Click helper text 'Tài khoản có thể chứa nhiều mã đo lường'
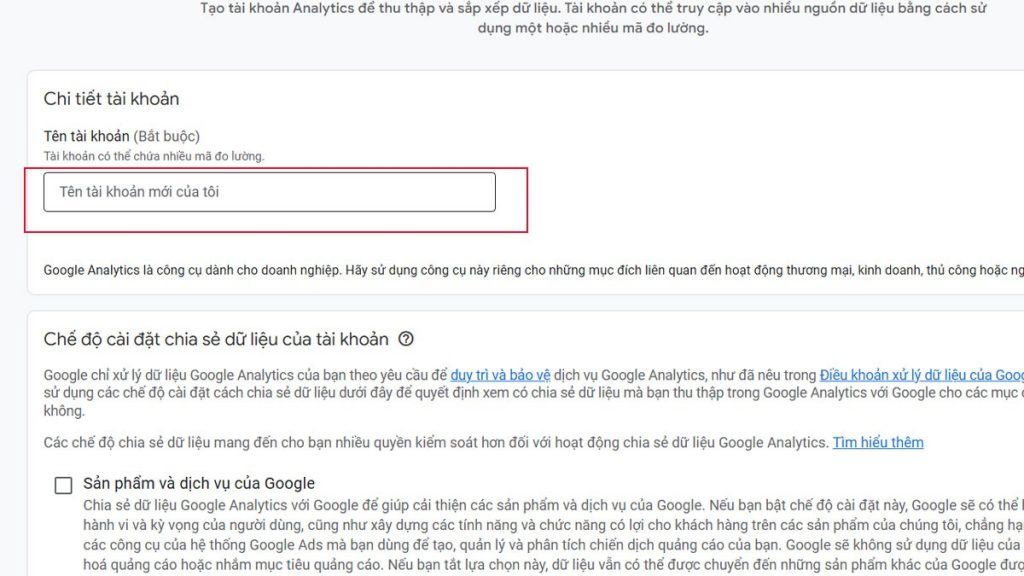The image size is (1024, 576). tap(153, 156)
